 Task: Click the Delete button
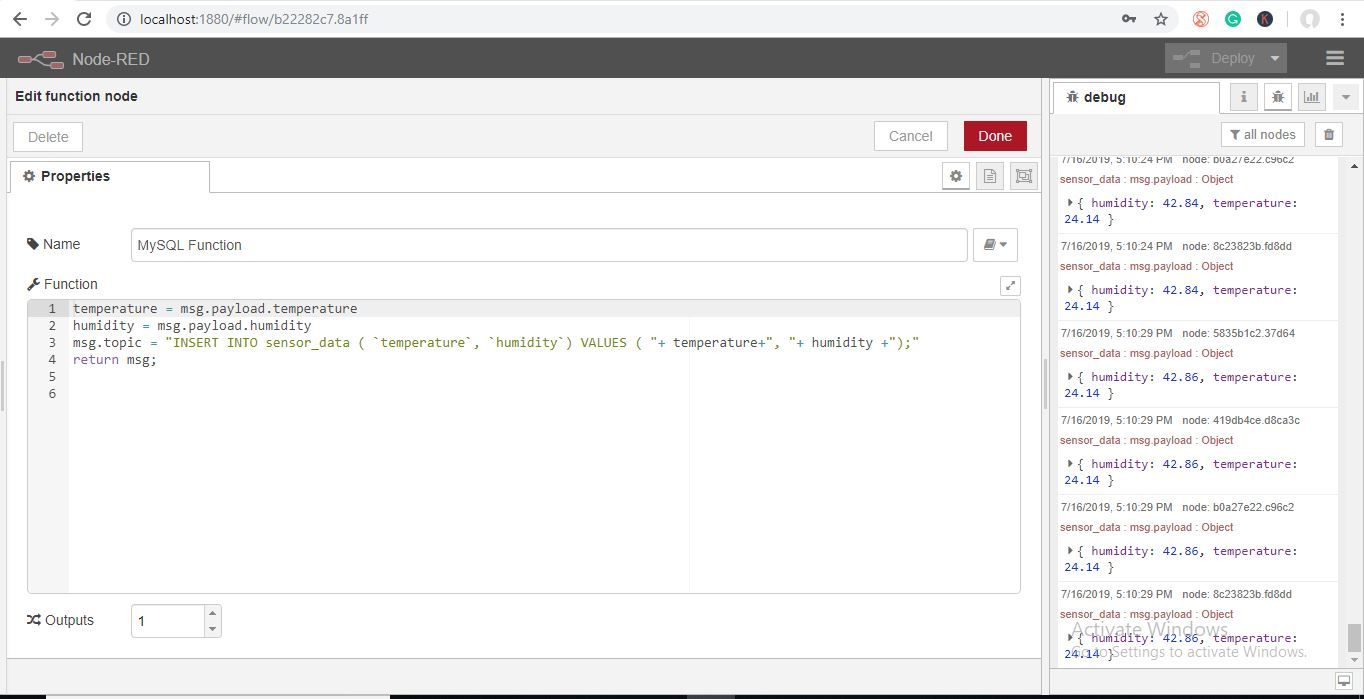48,137
